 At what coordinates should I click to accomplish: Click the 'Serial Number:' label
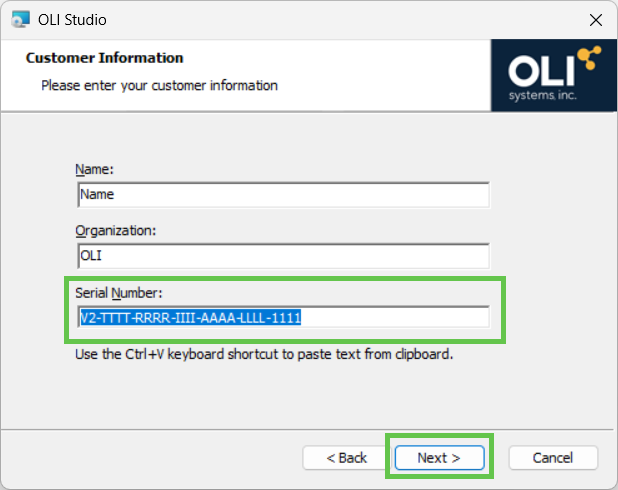point(118,293)
